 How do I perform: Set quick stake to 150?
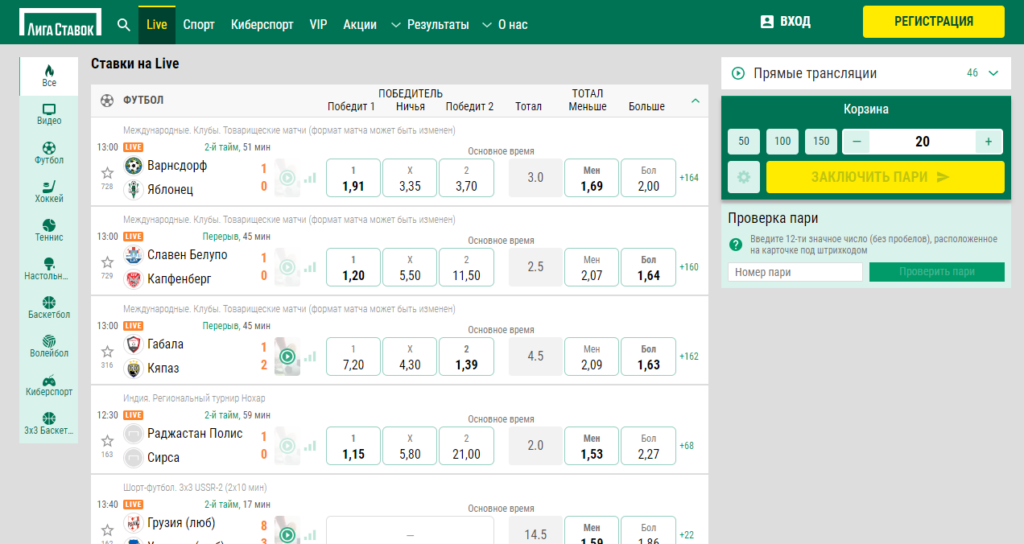tap(821, 141)
